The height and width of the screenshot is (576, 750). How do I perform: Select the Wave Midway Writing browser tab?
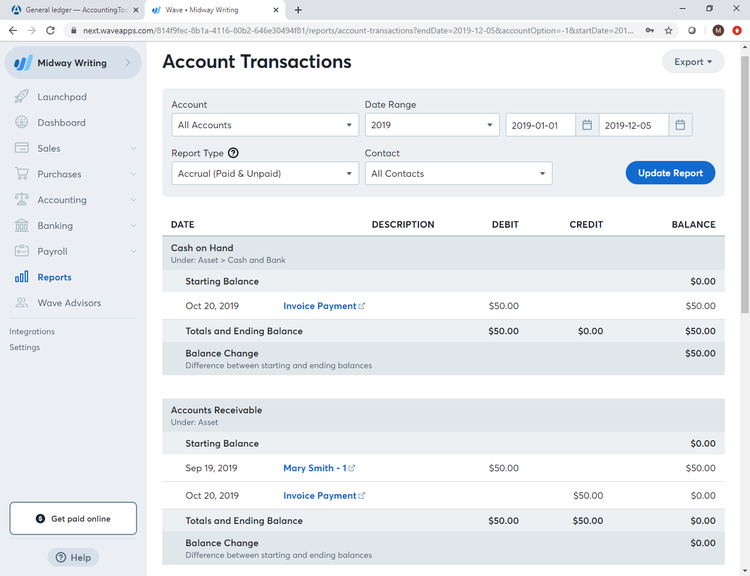(214, 10)
